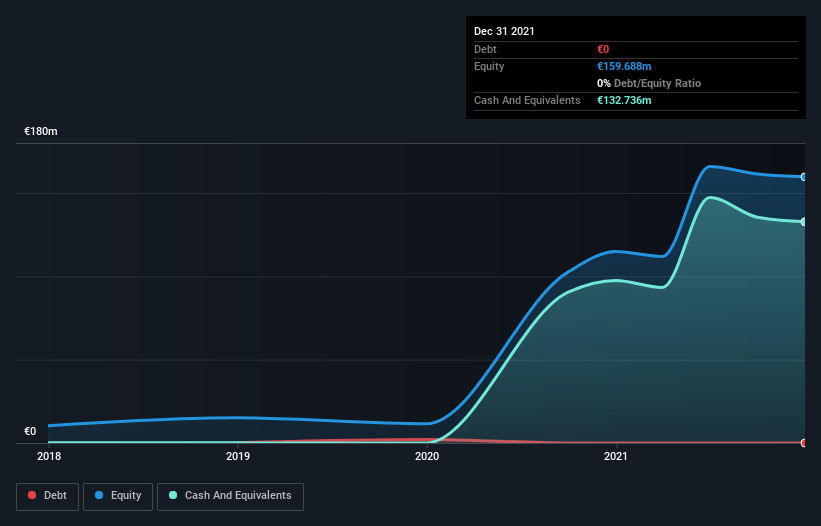Click the €180m y-axis label
This screenshot has width=821, height=526.
point(41,131)
